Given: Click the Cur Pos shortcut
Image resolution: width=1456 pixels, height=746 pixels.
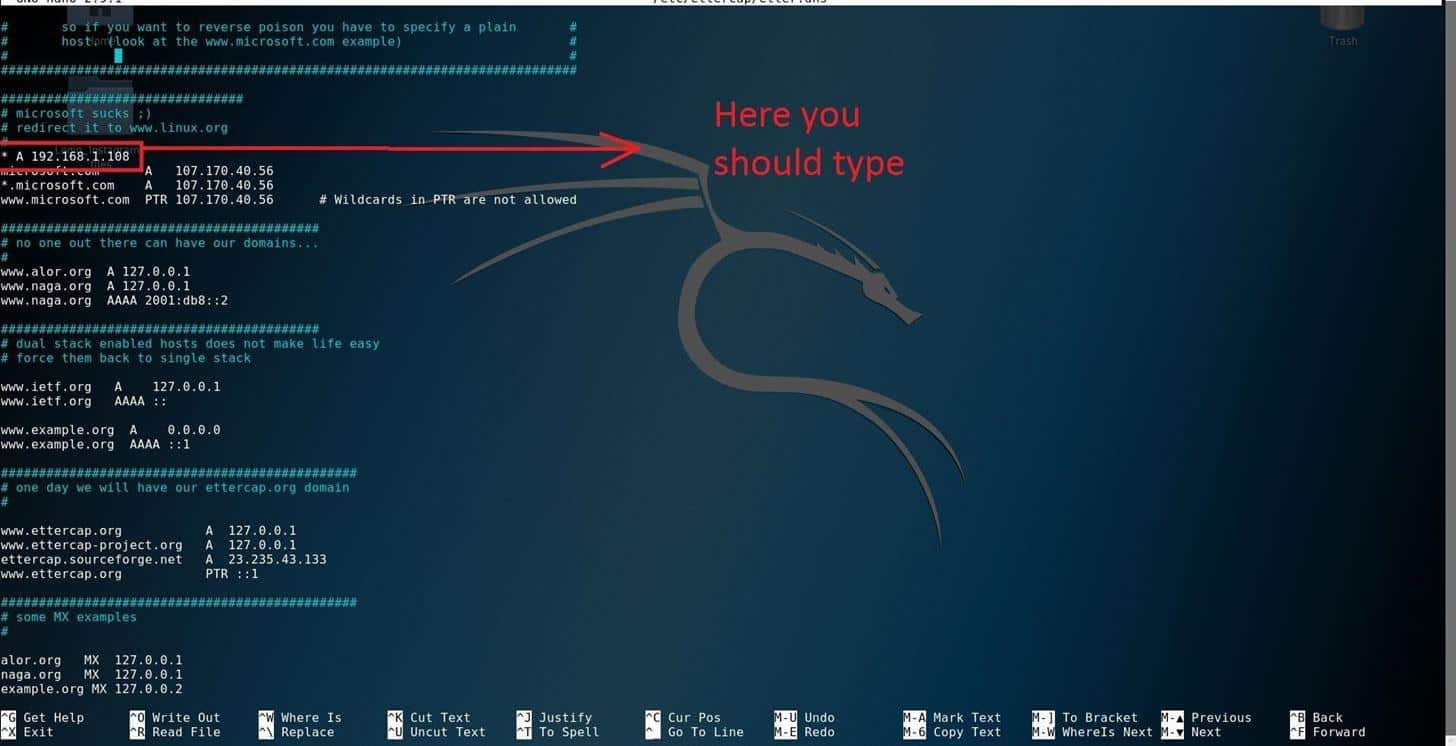Looking at the screenshot, I should pos(683,718).
